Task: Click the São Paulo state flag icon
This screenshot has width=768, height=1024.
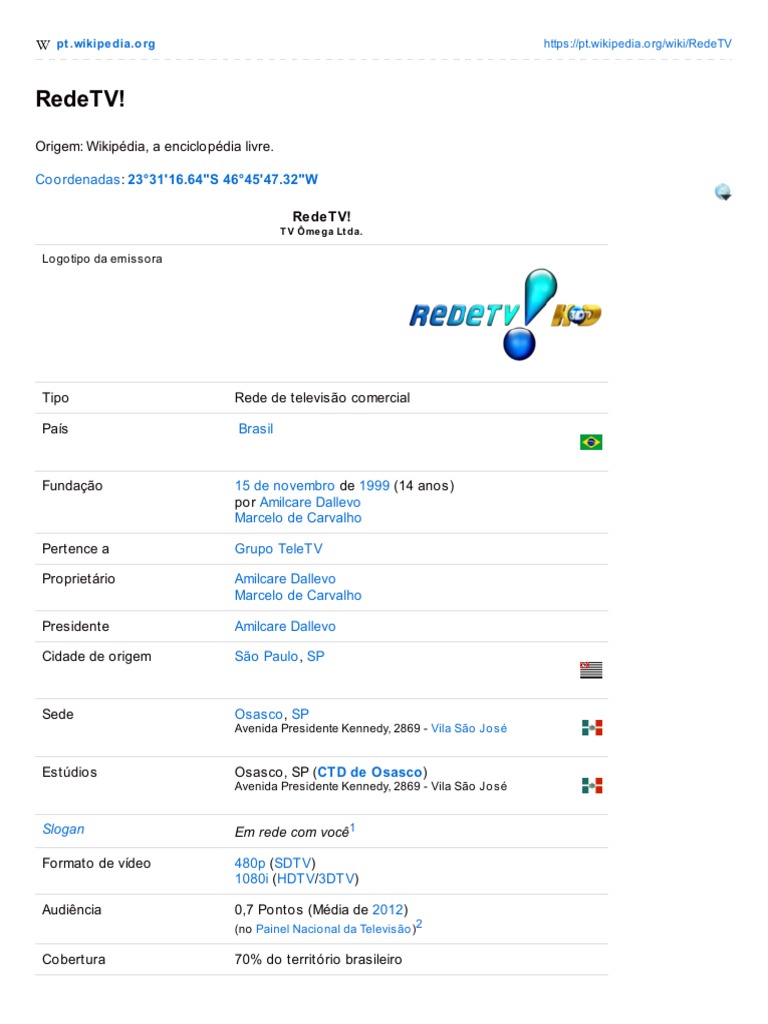Action: click(591, 670)
